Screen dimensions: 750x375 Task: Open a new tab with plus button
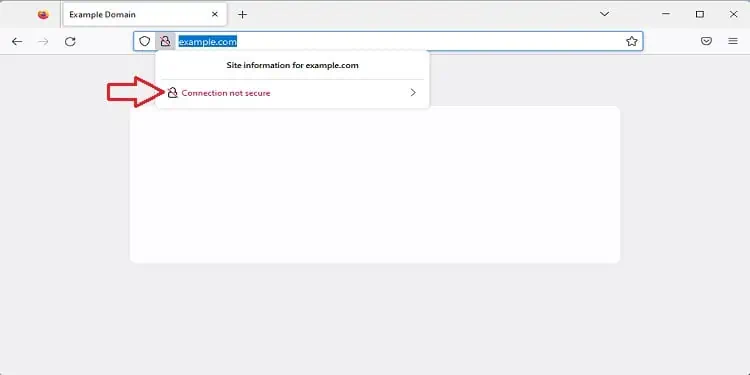[243, 14]
